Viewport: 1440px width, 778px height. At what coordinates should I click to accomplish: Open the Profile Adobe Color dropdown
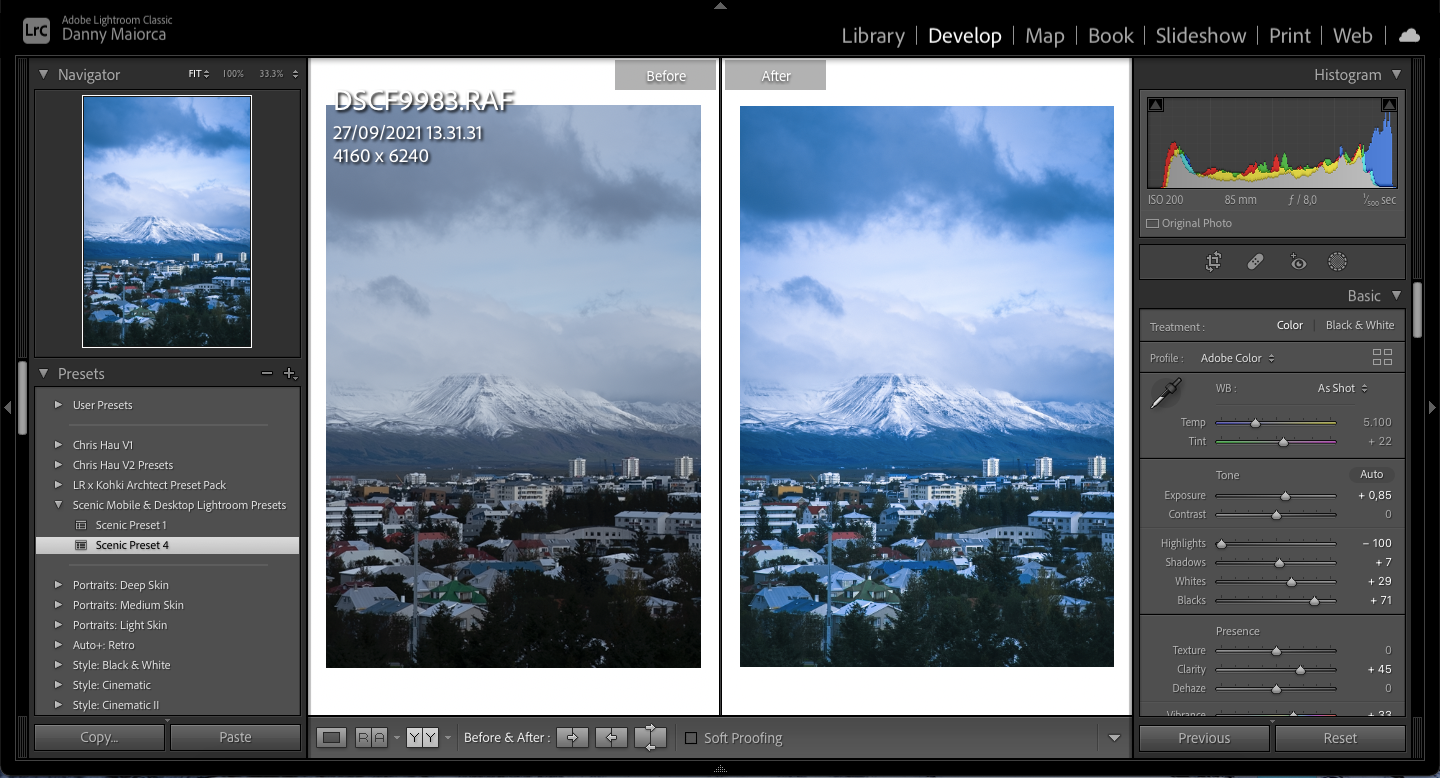pos(1238,358)
